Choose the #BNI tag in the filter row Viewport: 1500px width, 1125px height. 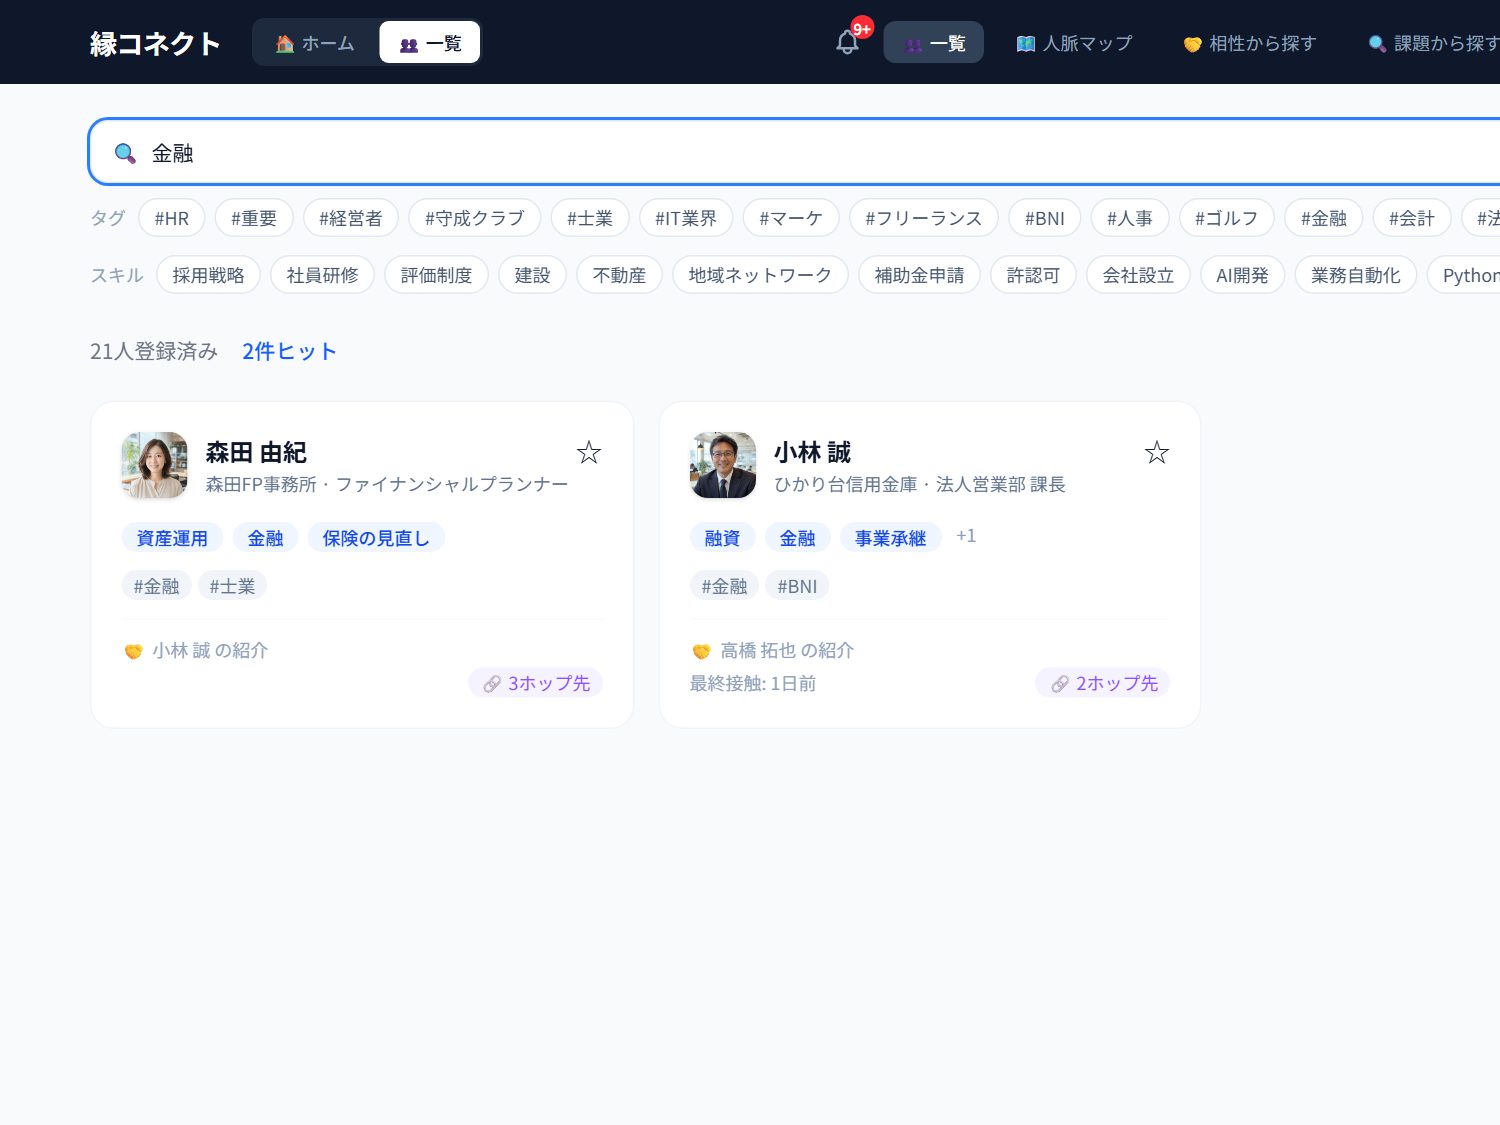[1045, 218]
